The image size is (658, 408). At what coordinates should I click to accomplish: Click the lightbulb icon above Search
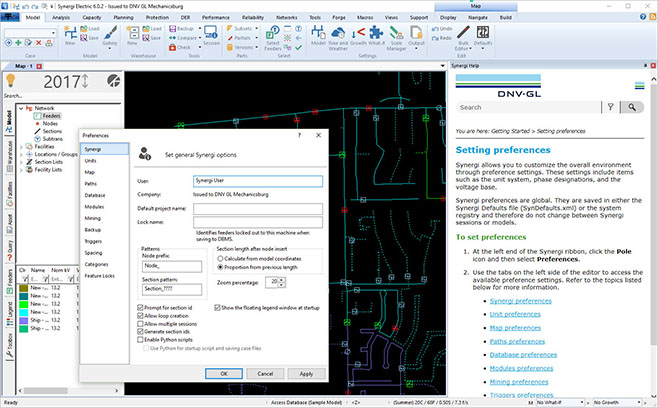click(x=10, y=81)
